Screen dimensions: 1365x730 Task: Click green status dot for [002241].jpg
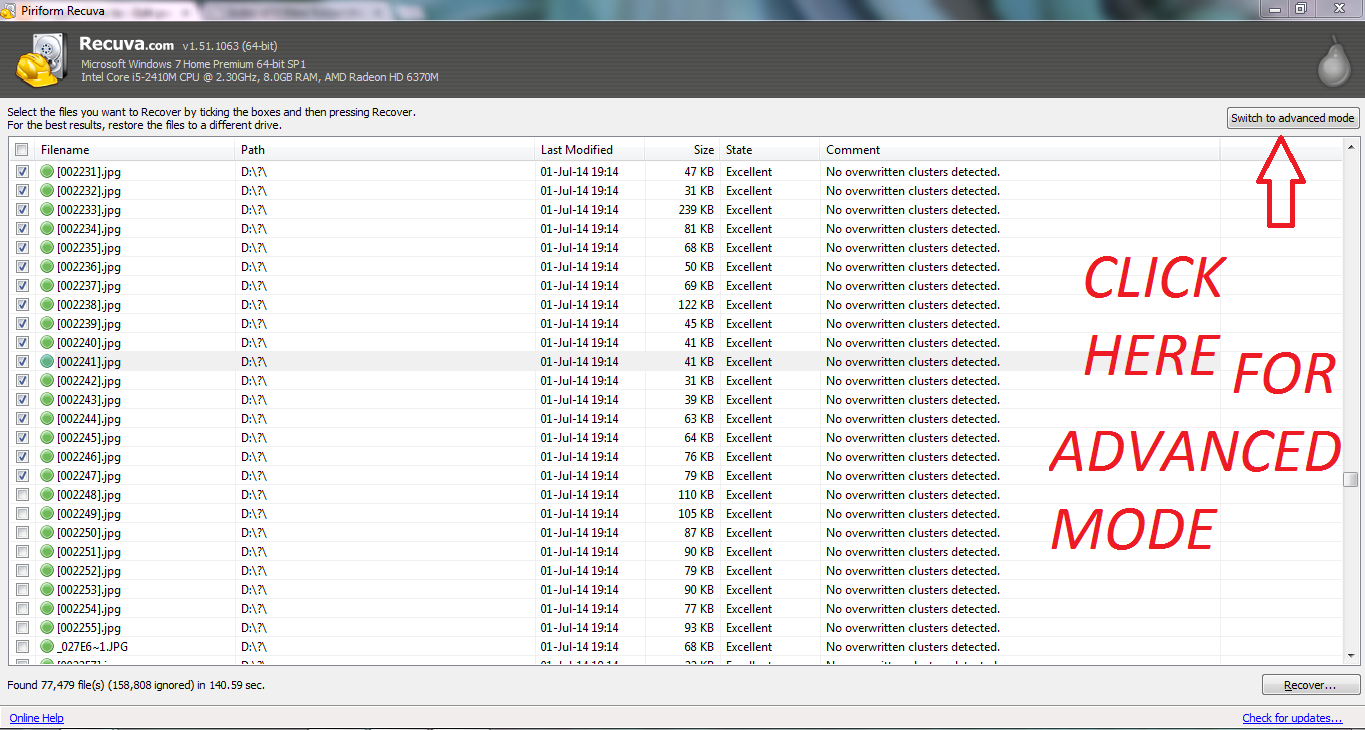click(47, 362)
